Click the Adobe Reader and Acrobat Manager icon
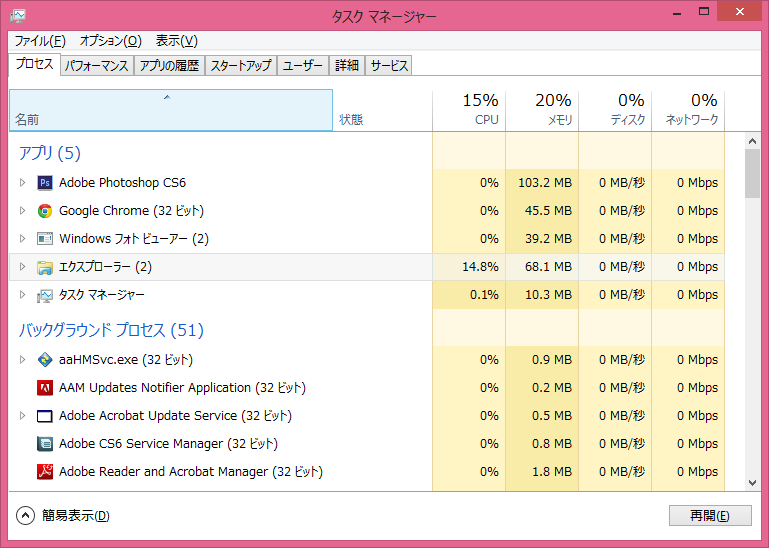The width and height of the screenshot is (769, 548). coord(45,471)
